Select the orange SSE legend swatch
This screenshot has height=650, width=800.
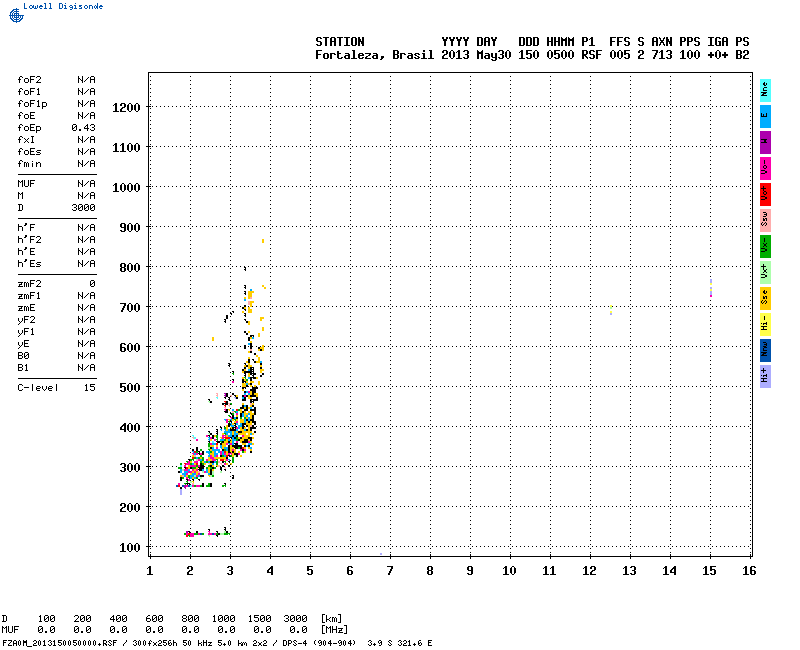765,297
